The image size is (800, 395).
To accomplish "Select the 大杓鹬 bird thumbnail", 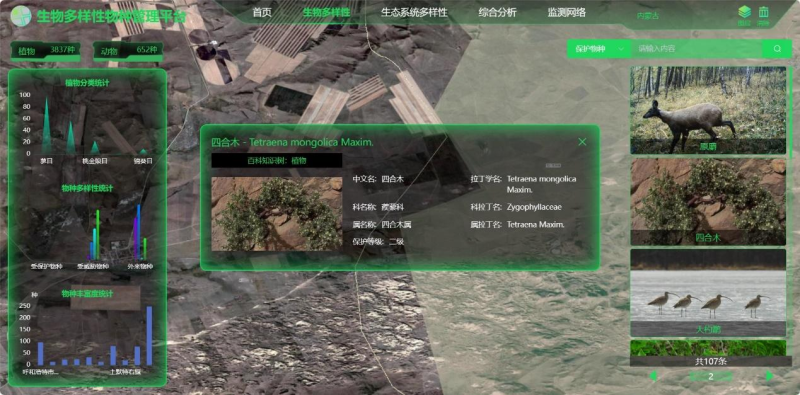I will pos(708,293).
